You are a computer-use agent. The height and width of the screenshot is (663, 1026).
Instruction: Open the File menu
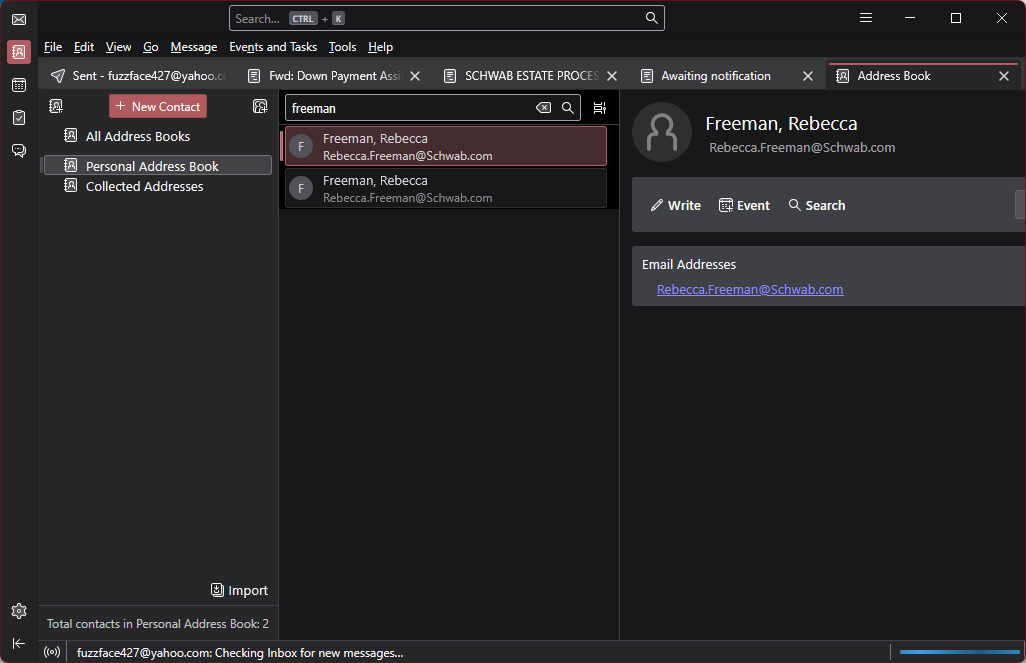coord(53,47)
